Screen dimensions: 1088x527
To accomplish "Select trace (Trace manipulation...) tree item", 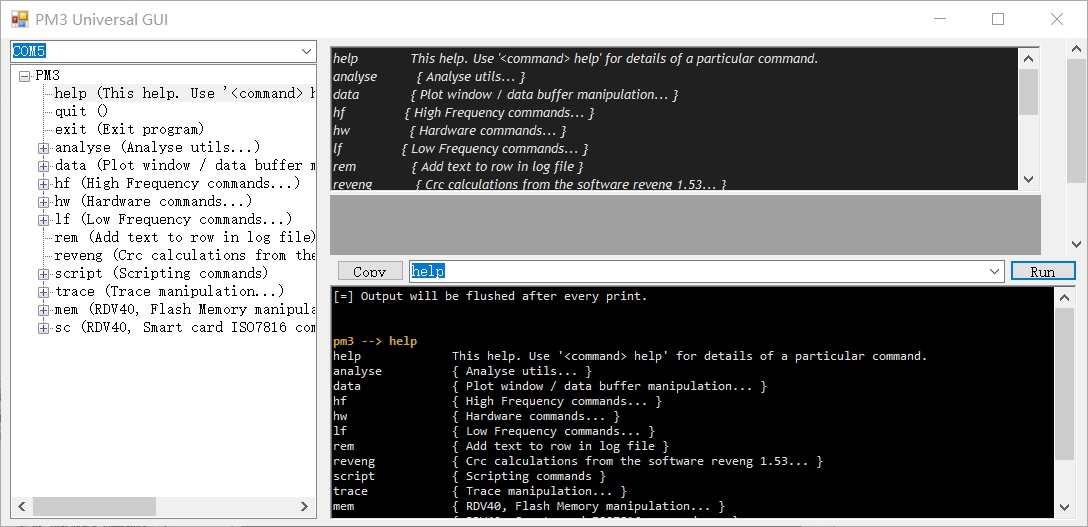I will [170, 291].
